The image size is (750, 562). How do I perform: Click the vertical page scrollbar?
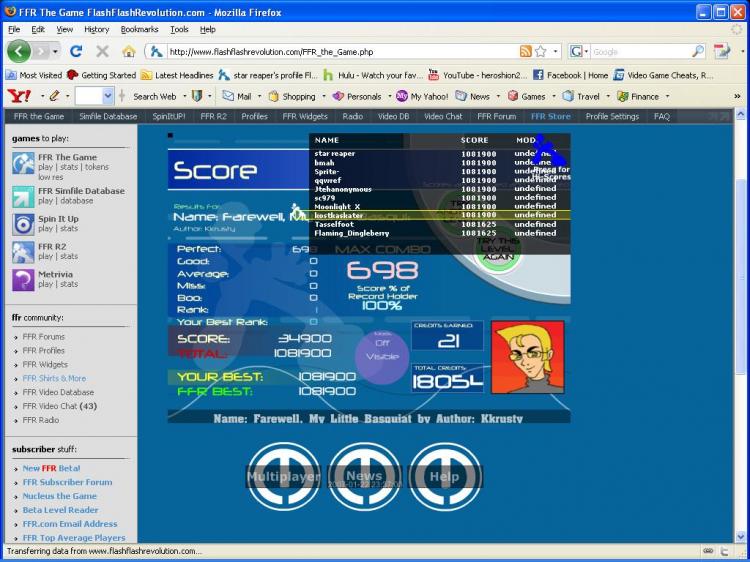click(740, 325)
